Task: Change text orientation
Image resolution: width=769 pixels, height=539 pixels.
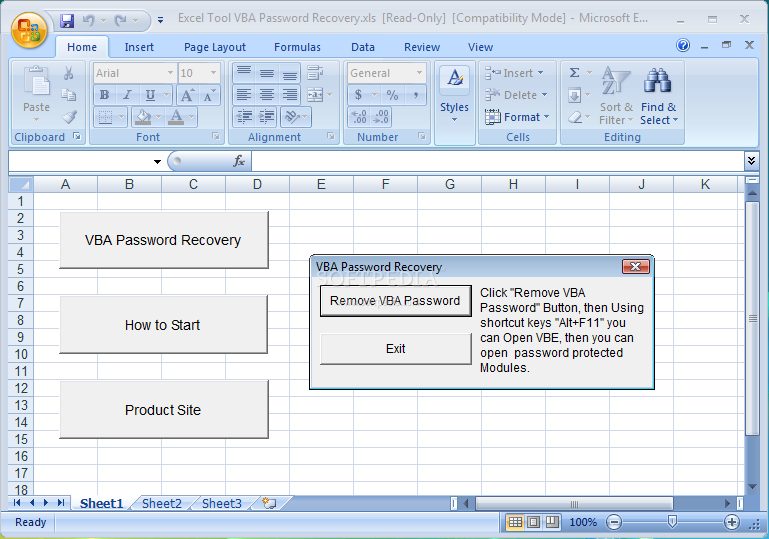Action: tap(292, 117)
